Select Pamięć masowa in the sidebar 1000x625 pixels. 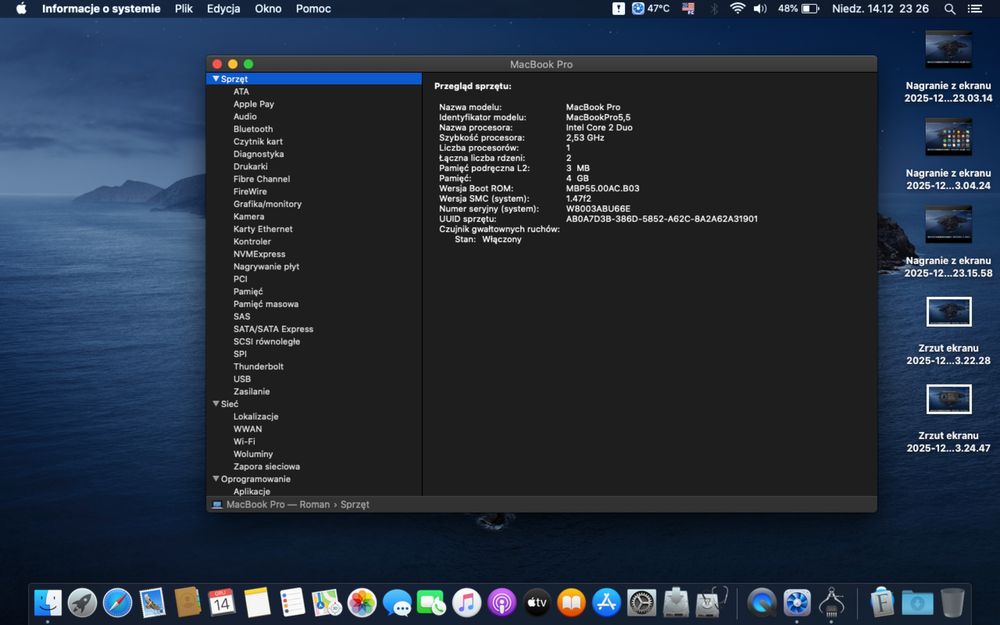click(265, 304)
